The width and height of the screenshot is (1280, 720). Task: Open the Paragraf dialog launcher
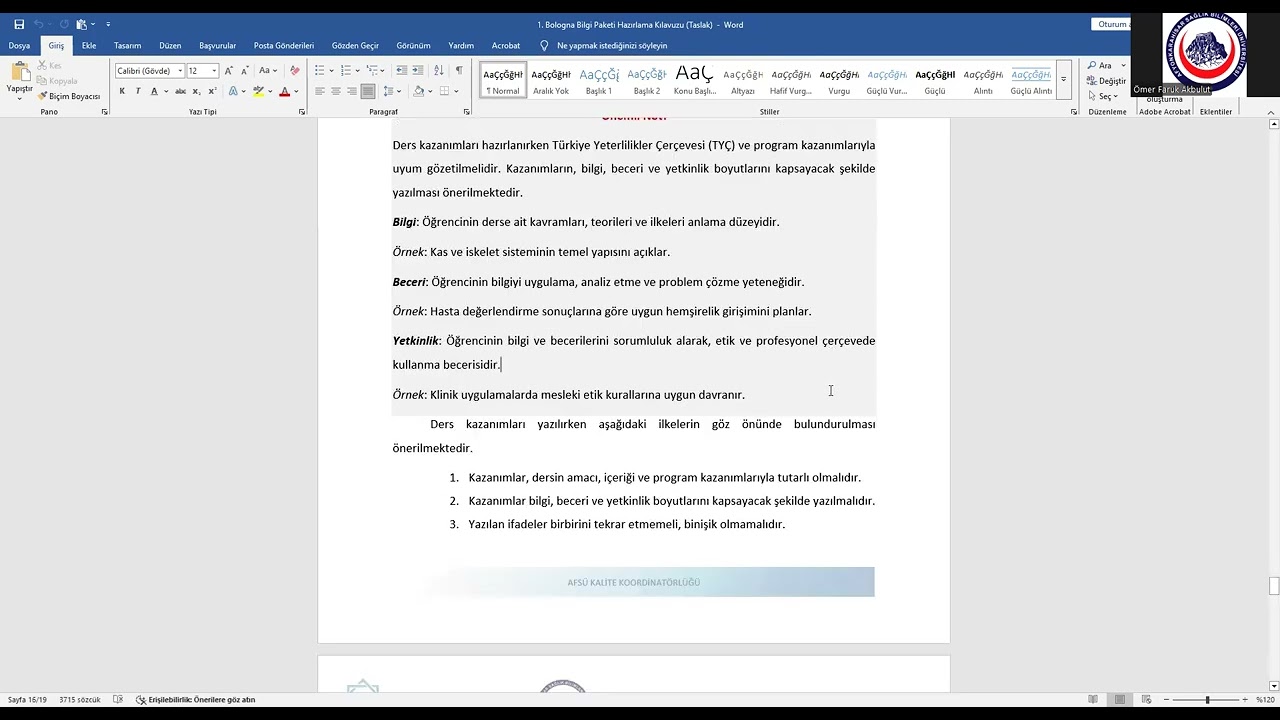pos(466,112)
